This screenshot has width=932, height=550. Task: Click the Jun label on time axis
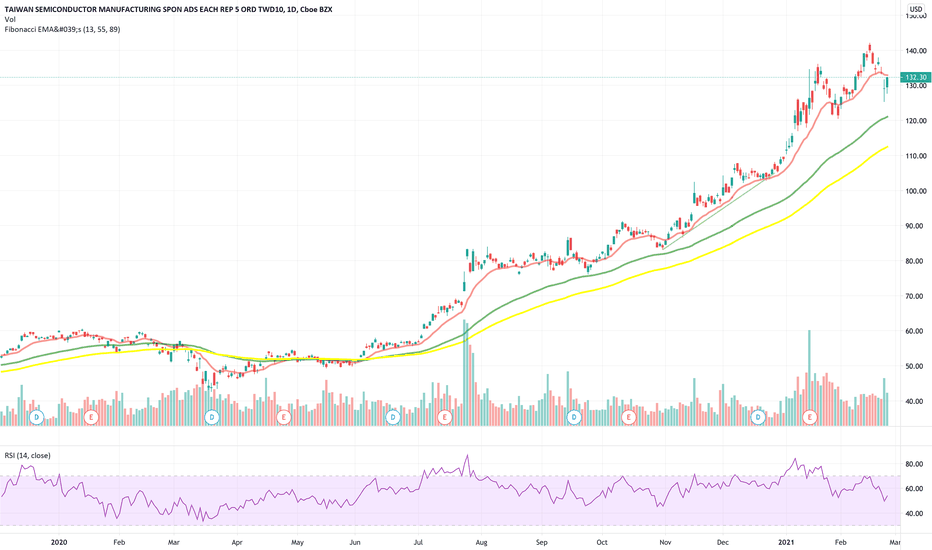(354, 542)
